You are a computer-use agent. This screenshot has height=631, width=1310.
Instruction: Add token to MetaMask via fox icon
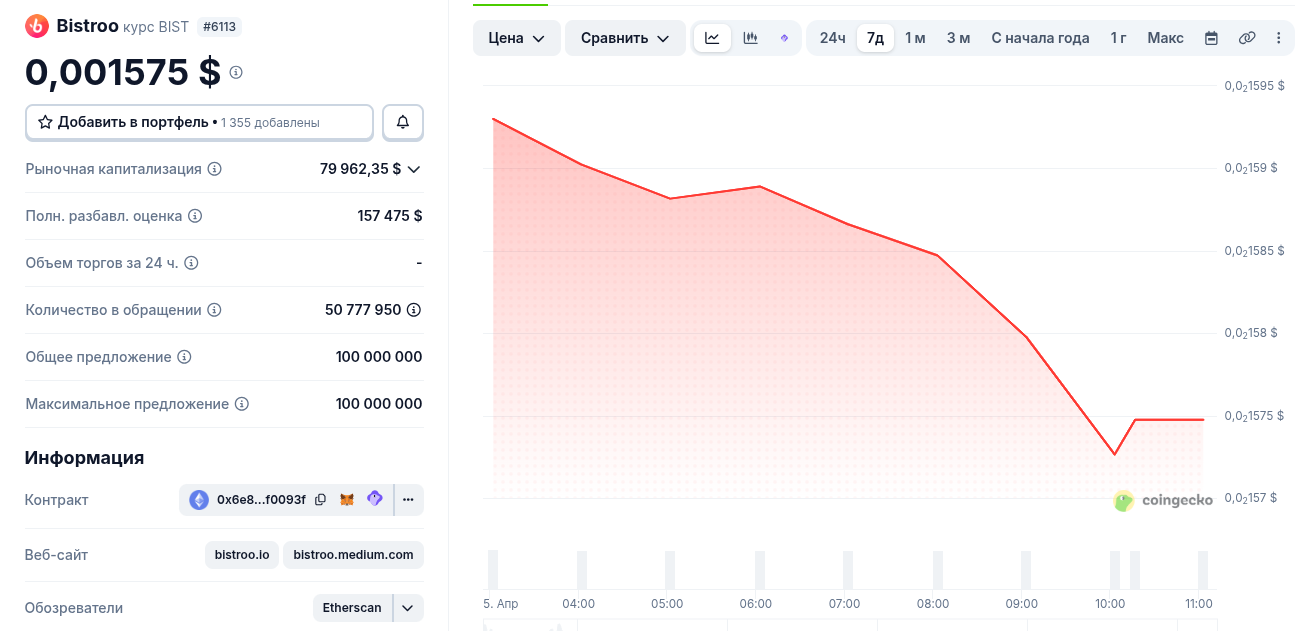347,499
